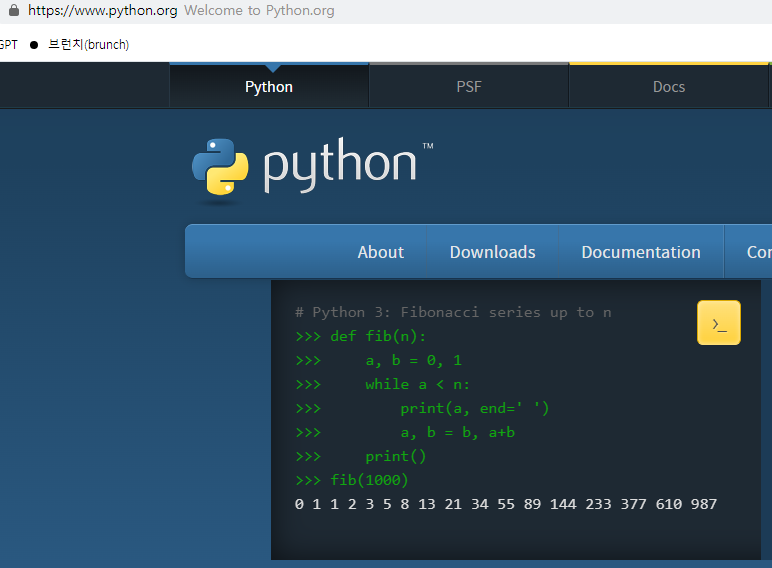Open the About menu
The image size is (772, 568).
(381, 252)
